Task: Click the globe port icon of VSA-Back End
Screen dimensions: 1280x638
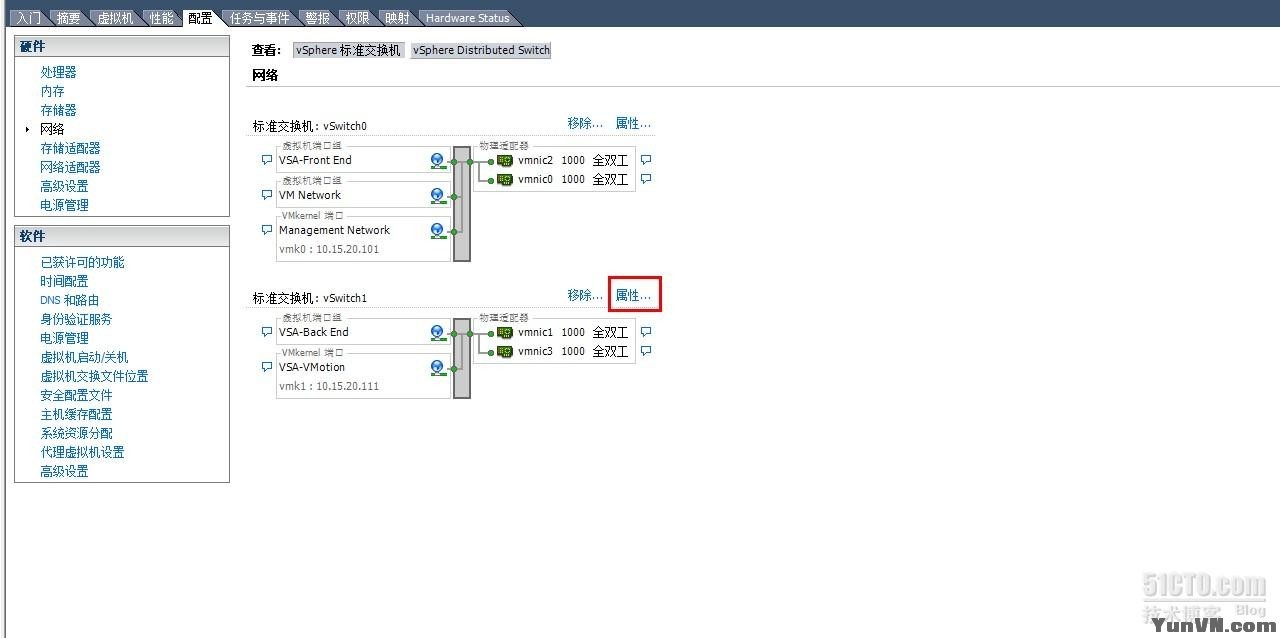Action: click(x=437, y=332)
